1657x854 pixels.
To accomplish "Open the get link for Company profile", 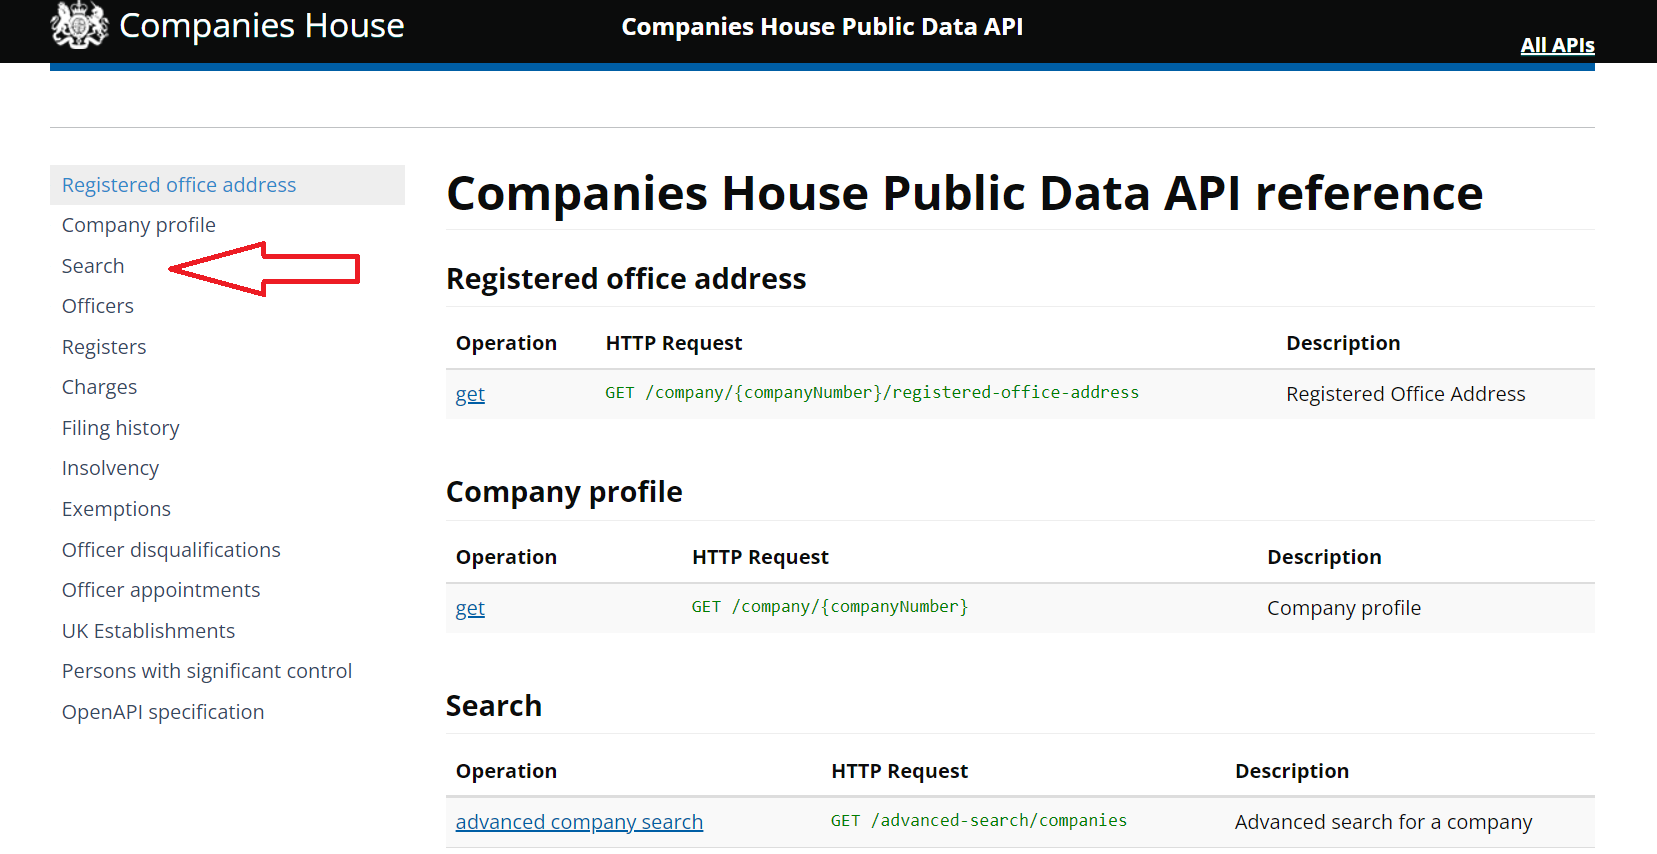I will [470, 608].
